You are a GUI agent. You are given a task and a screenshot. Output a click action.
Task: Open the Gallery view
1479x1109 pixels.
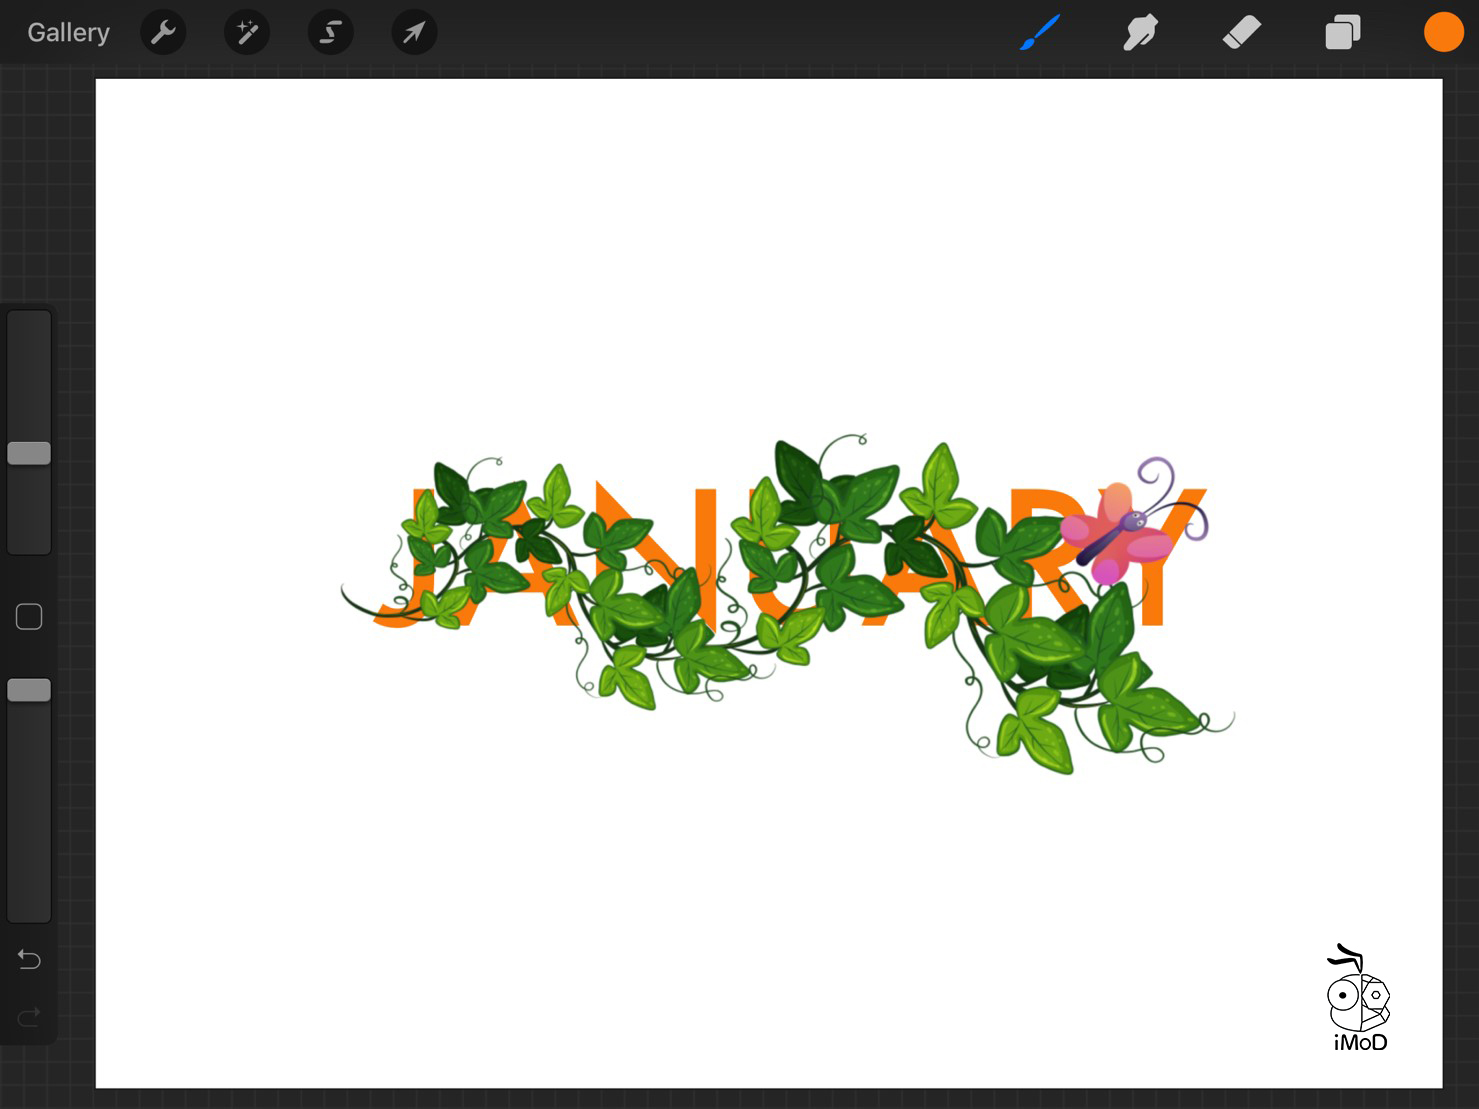68,33
